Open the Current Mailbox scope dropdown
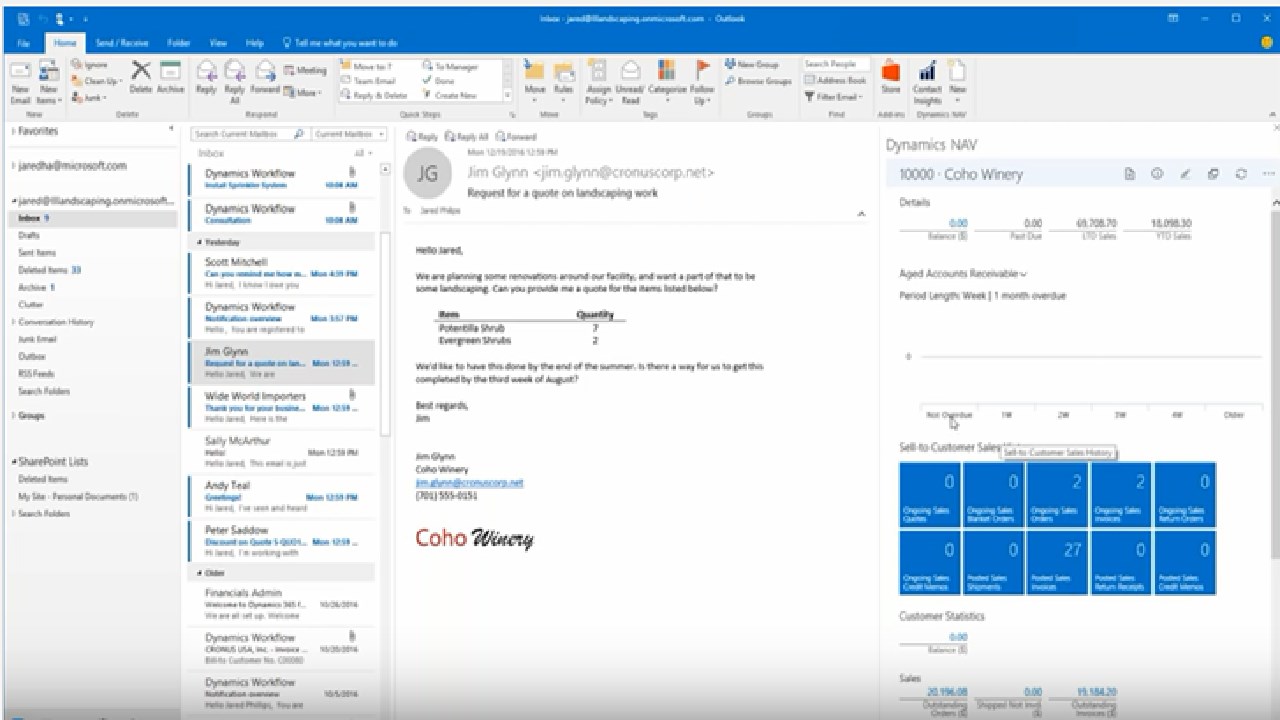1280x720 pixels. tap(349, 134)
